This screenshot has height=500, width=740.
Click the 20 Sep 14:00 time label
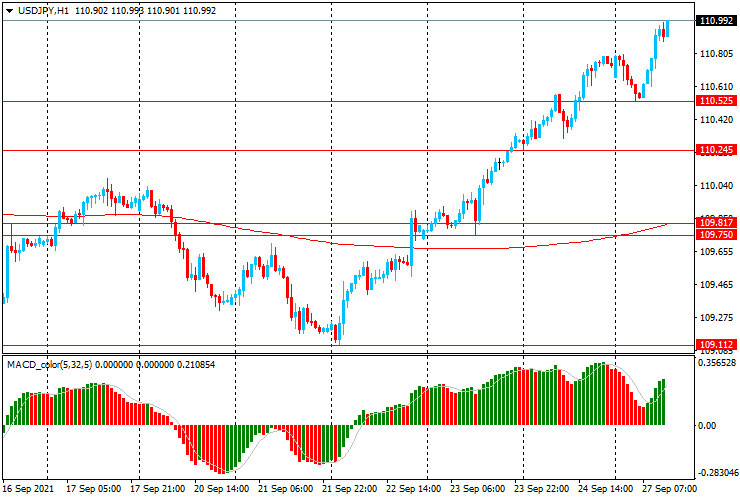point(221,489)
